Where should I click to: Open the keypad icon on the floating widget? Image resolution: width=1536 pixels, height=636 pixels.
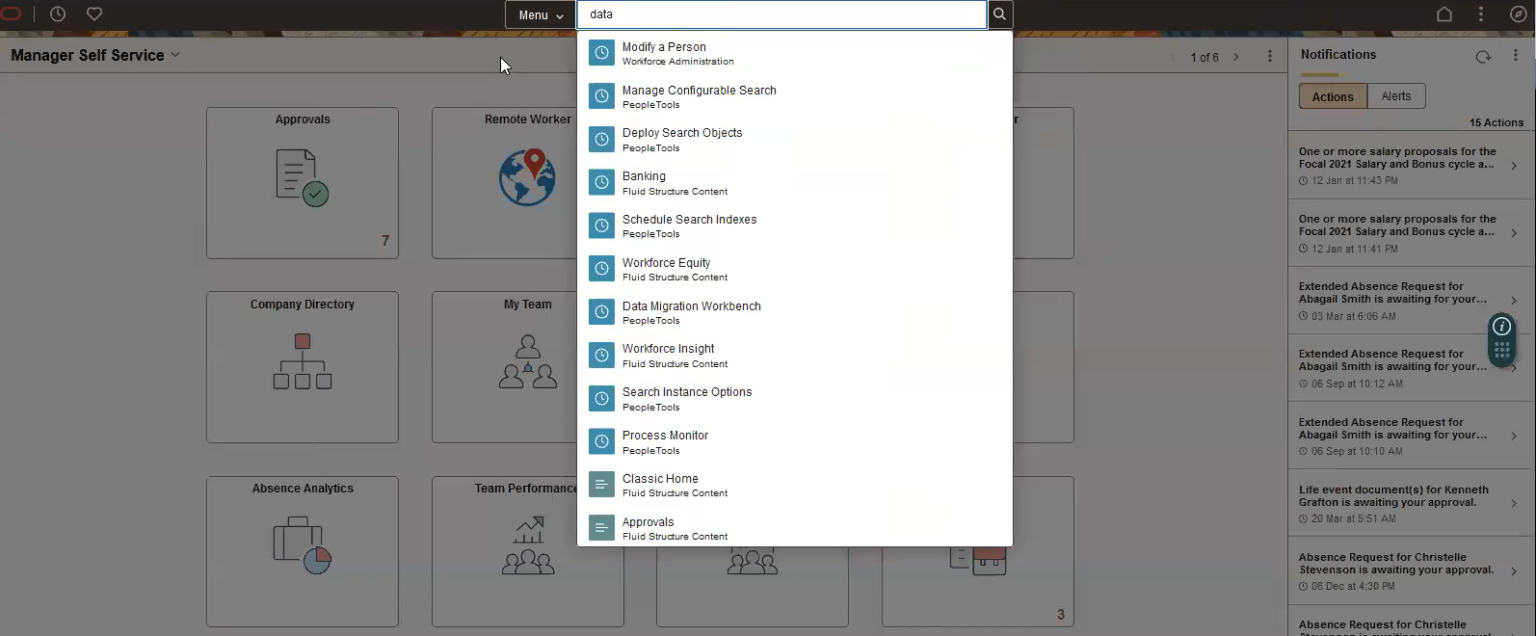pyautogui.click(x=1501, y=349)
